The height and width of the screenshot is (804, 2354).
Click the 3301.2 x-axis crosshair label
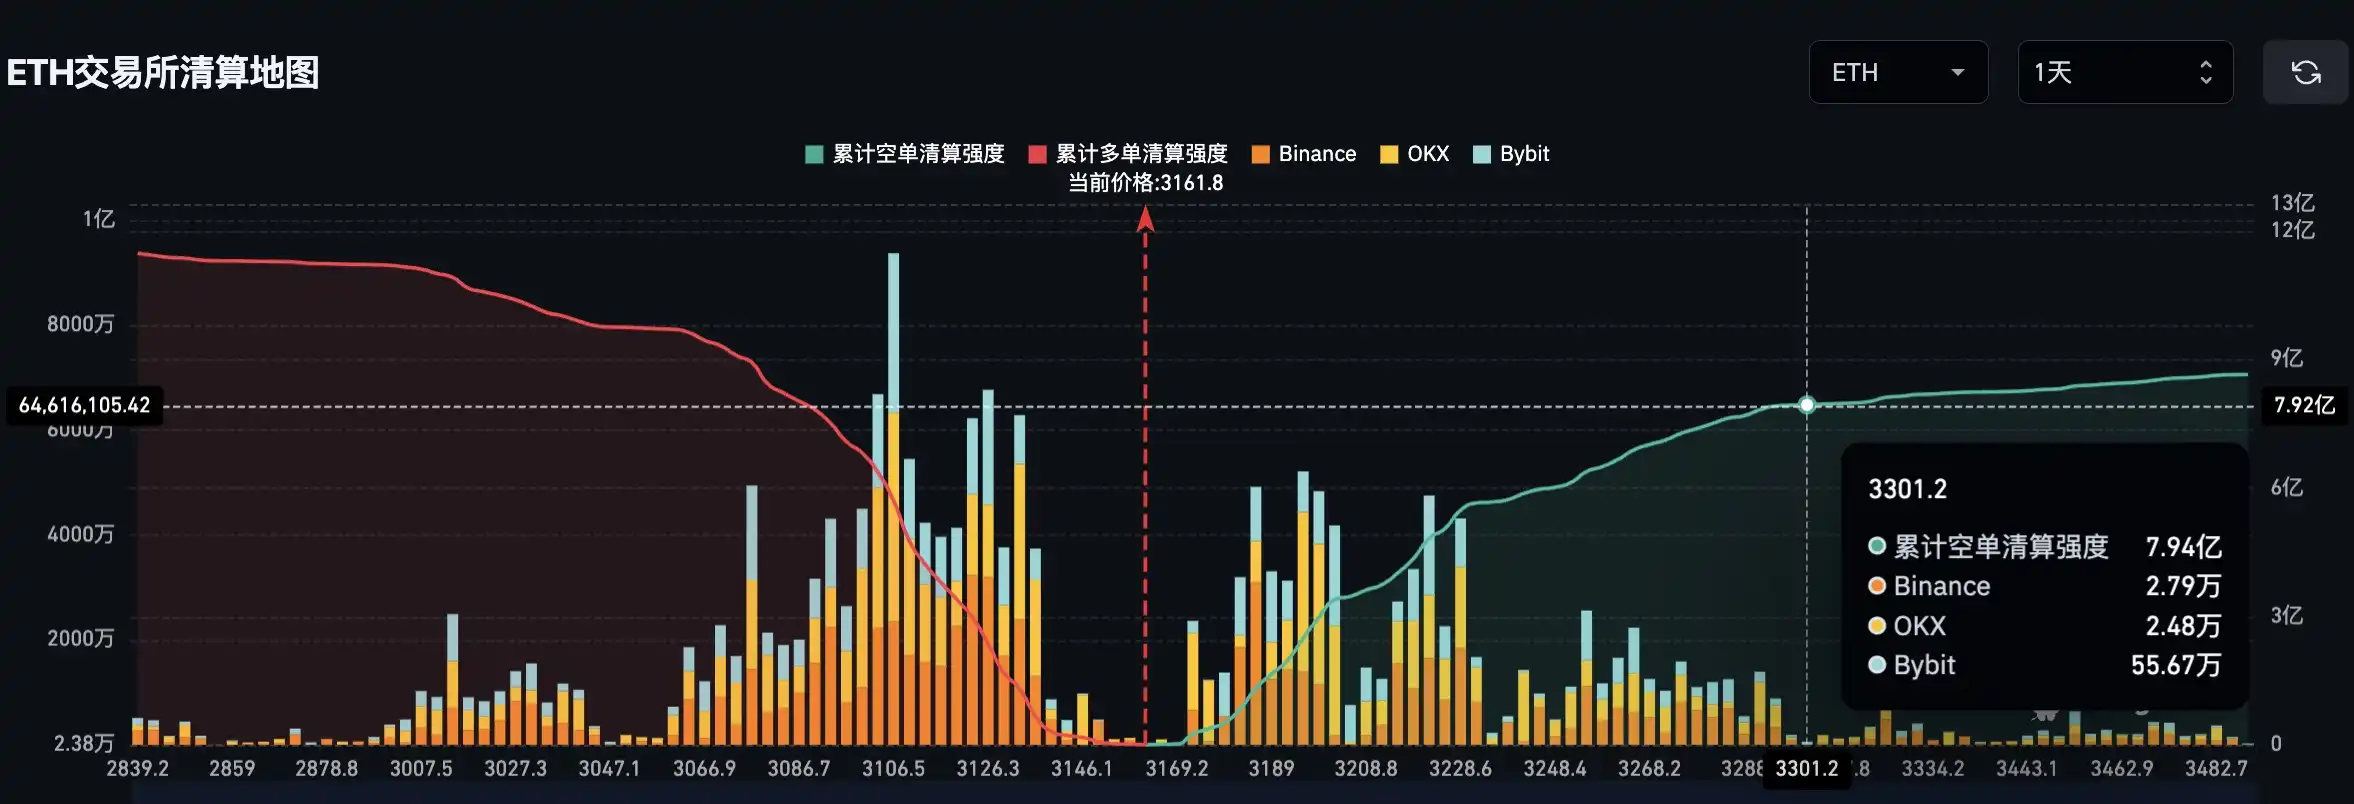coord(1806,768)
